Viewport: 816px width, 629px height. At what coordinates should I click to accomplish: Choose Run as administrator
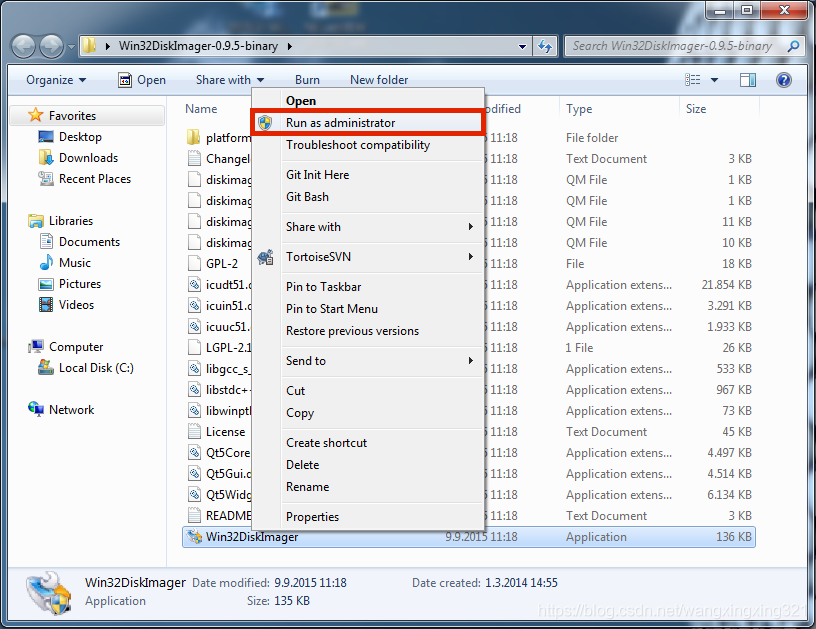click(368, 123)
